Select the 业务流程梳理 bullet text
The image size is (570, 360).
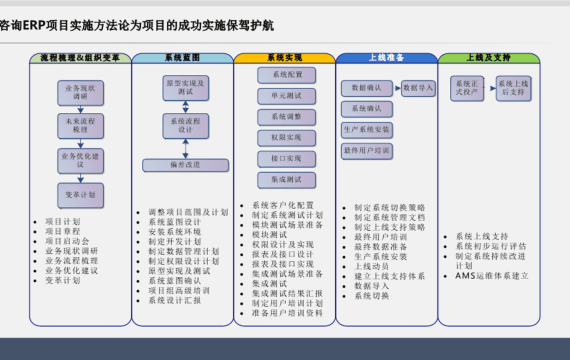click(x=72, y=261)
